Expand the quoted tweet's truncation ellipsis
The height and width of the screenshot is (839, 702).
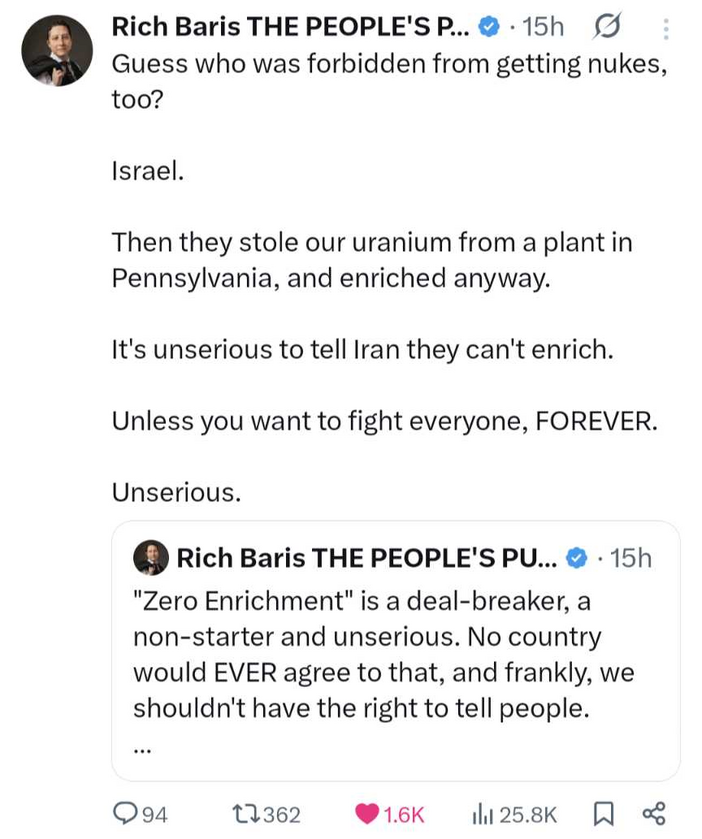click(142, 745)
